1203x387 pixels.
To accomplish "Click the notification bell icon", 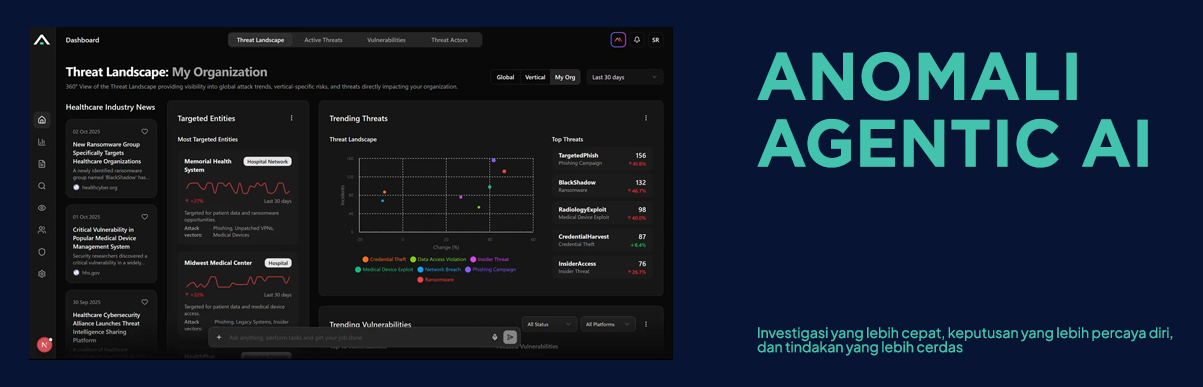I will 637,40.
